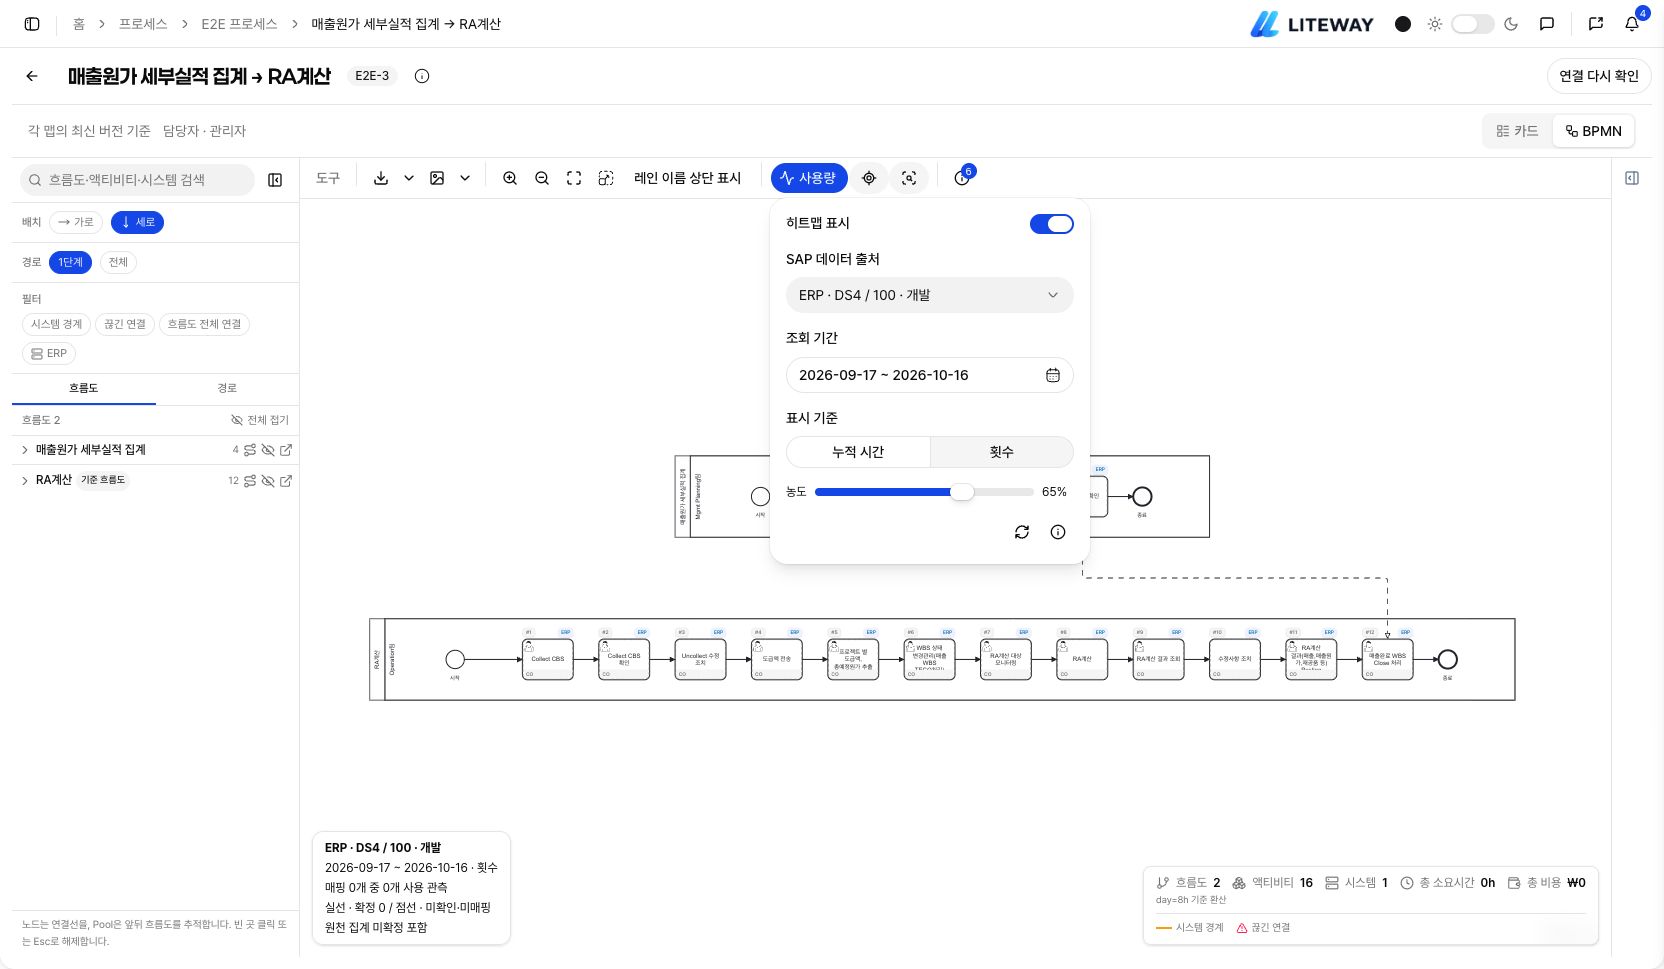Turn off the 히트맵 표시 switch
This screenshot has width=1664, height=969.
click(1051, 224)
